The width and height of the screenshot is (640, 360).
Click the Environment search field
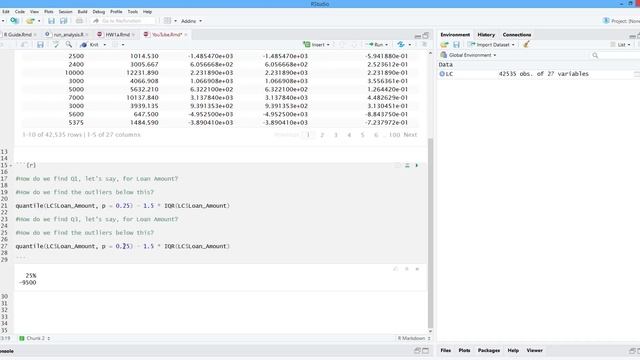(x=616, y=55)
